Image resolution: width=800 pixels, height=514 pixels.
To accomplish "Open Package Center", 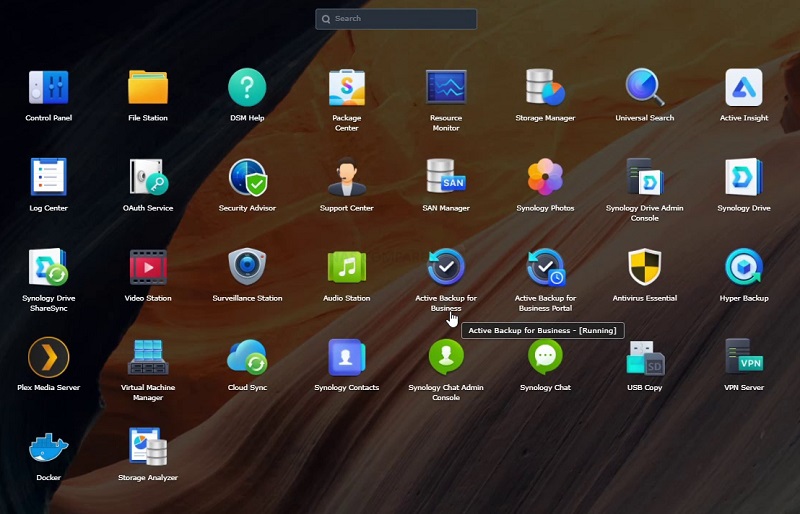I will [347, 88].
